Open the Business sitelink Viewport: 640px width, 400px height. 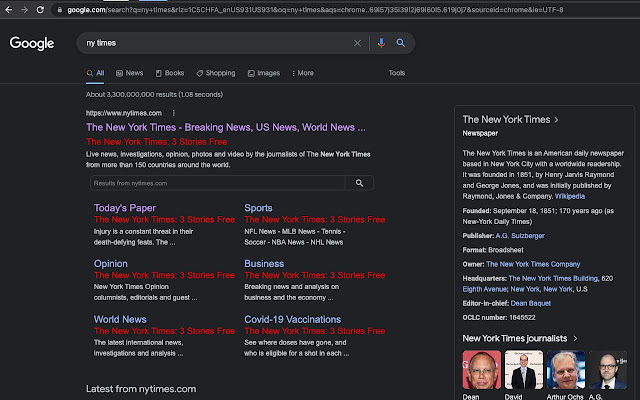264,264
